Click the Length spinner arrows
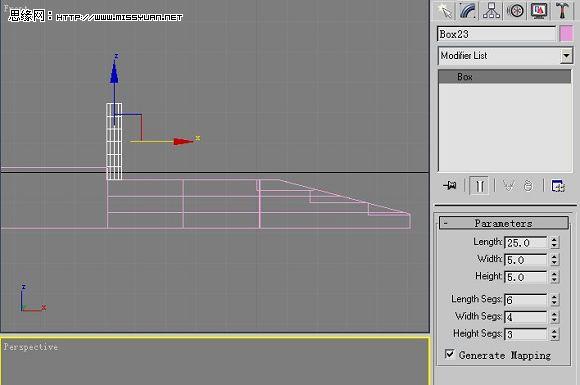This screenshot has height=385, width=580. click(x=554, y=243)
